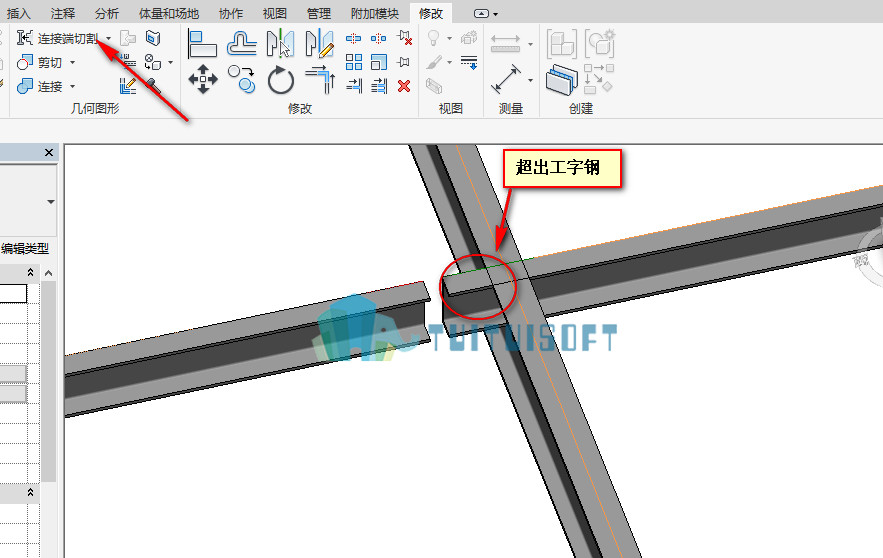Click the Create Similar icon

[x=598, y=79]
